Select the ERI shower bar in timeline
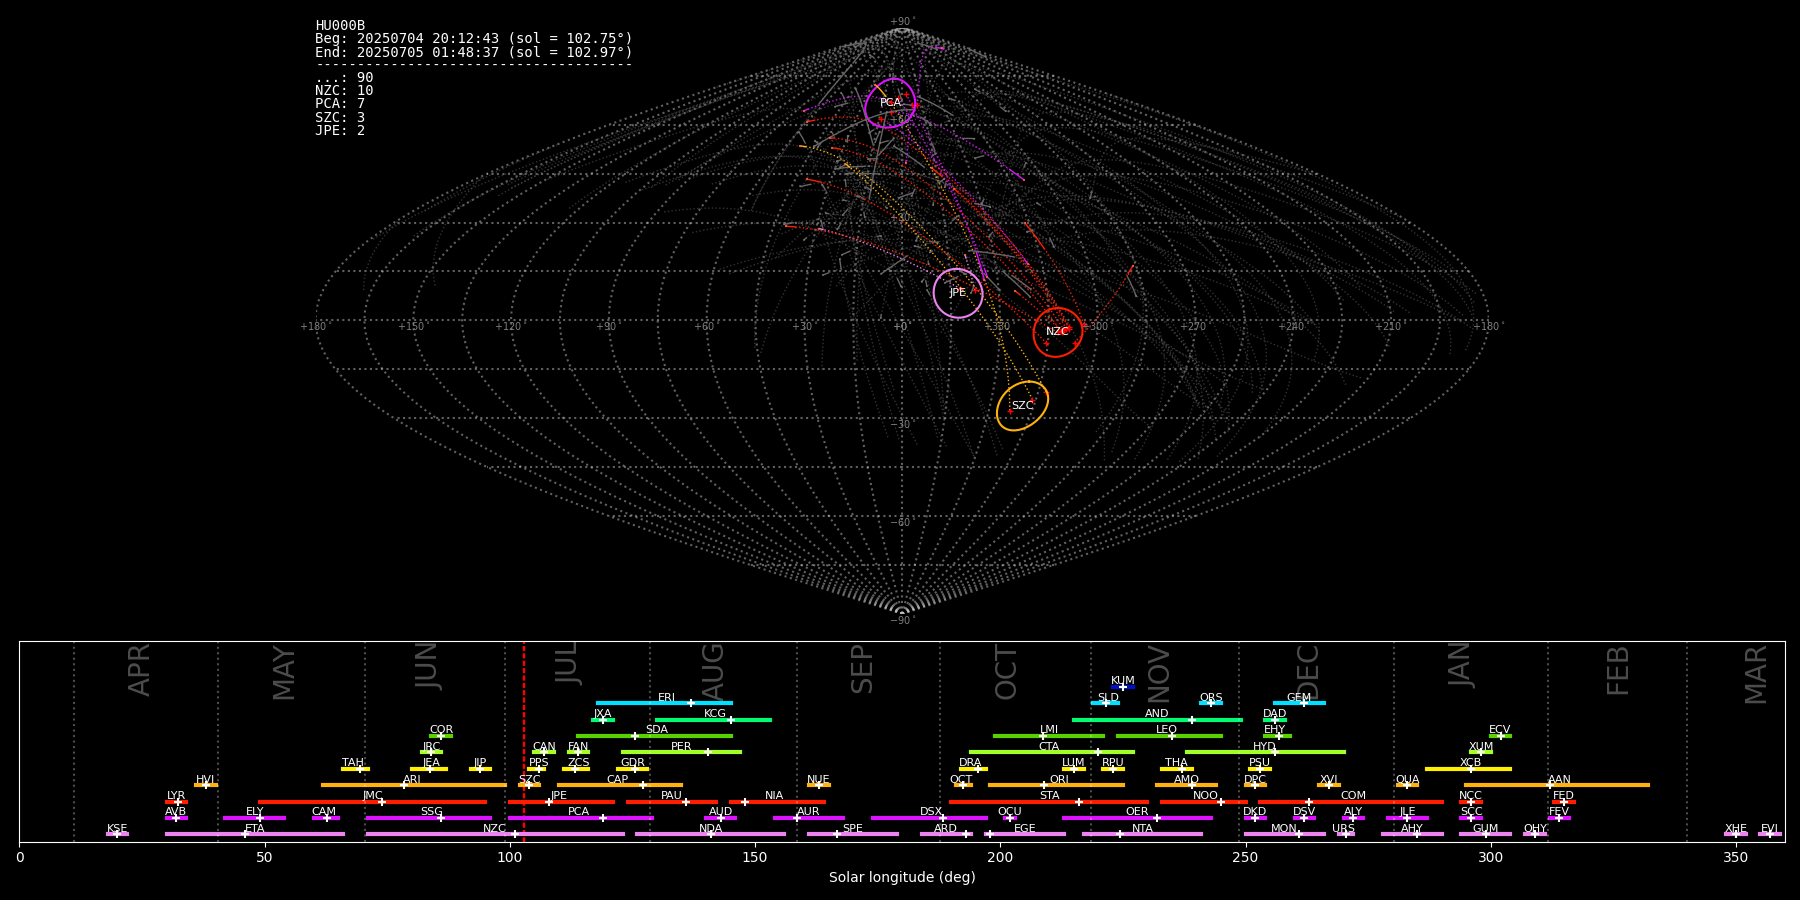 [664, 703]
